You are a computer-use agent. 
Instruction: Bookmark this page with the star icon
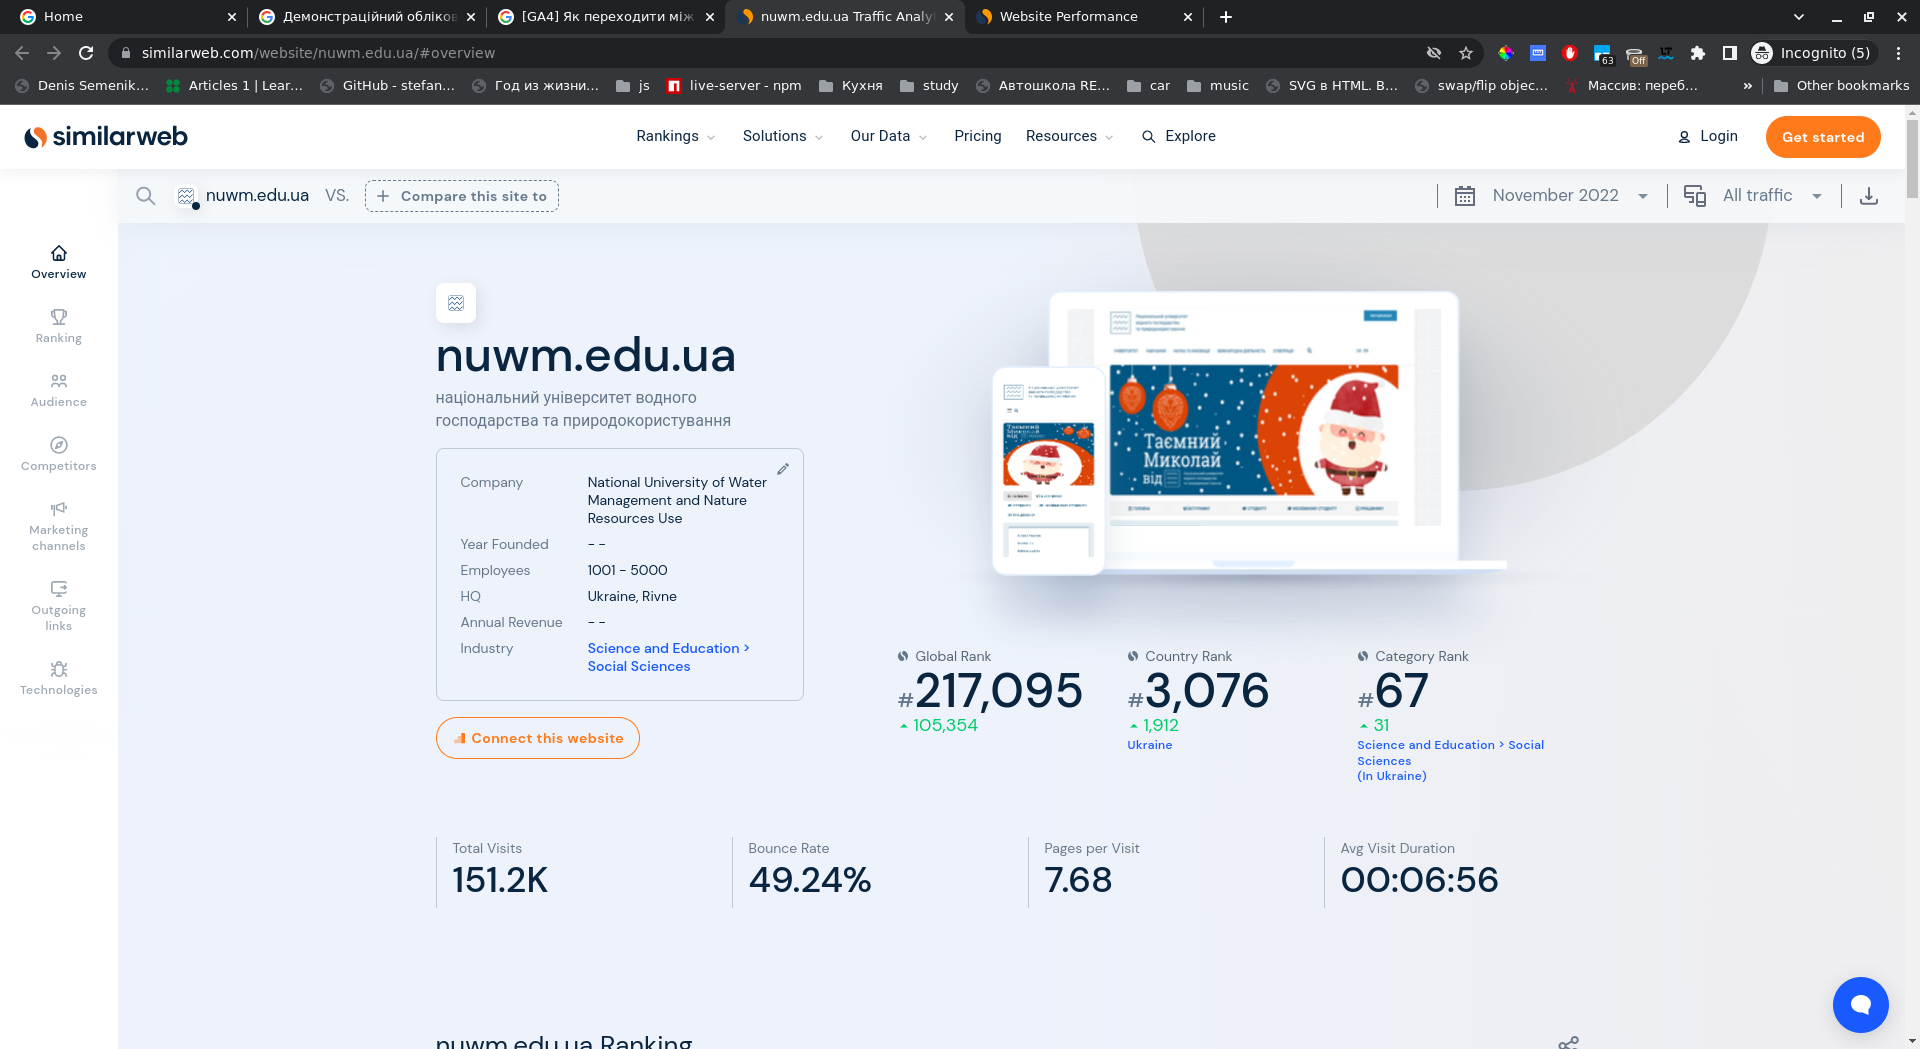click(x=1466, y=53)
